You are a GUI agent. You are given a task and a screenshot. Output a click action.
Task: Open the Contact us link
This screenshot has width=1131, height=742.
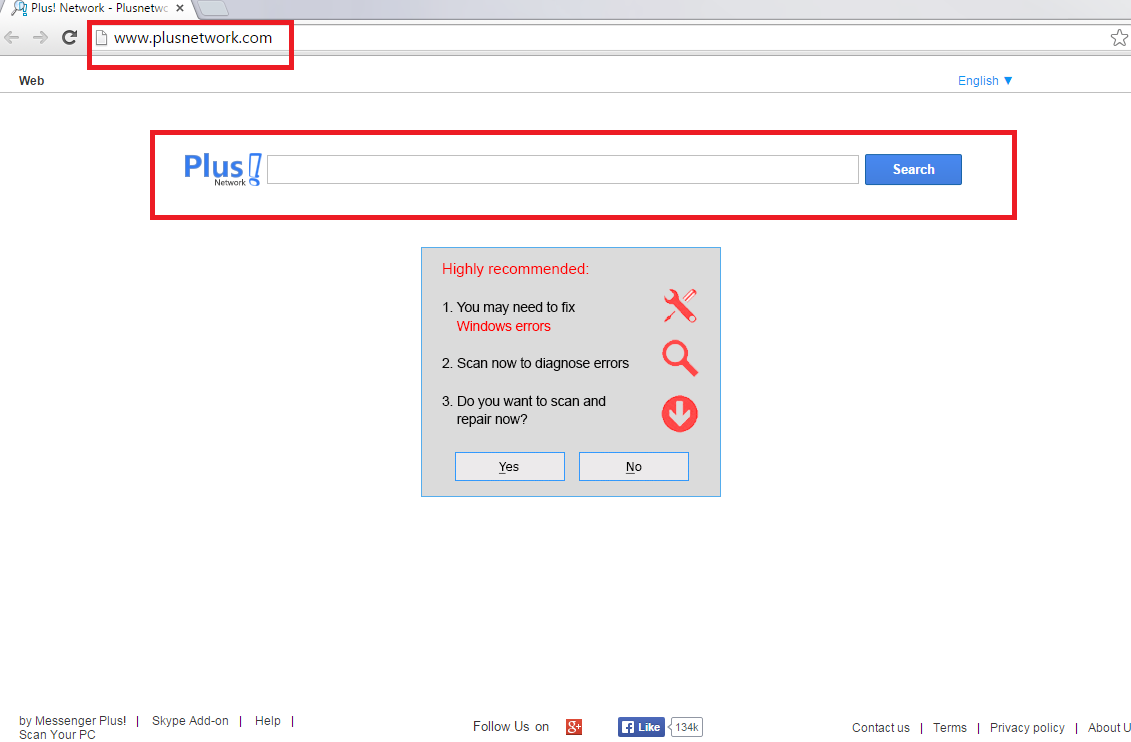point(881,728)
